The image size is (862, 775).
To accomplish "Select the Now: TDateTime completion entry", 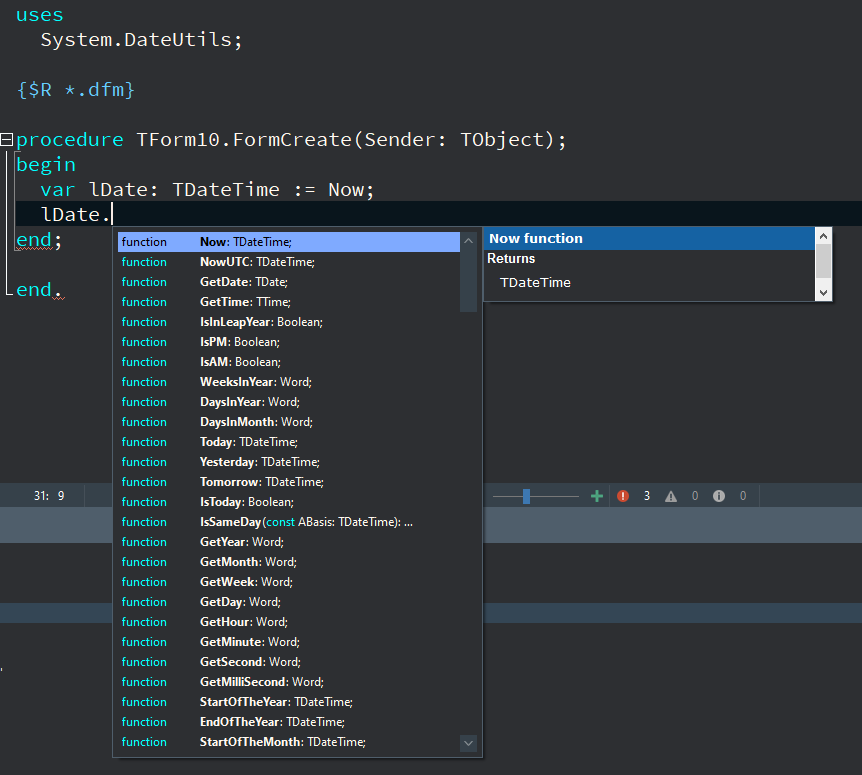I will [x=289, y=242].
